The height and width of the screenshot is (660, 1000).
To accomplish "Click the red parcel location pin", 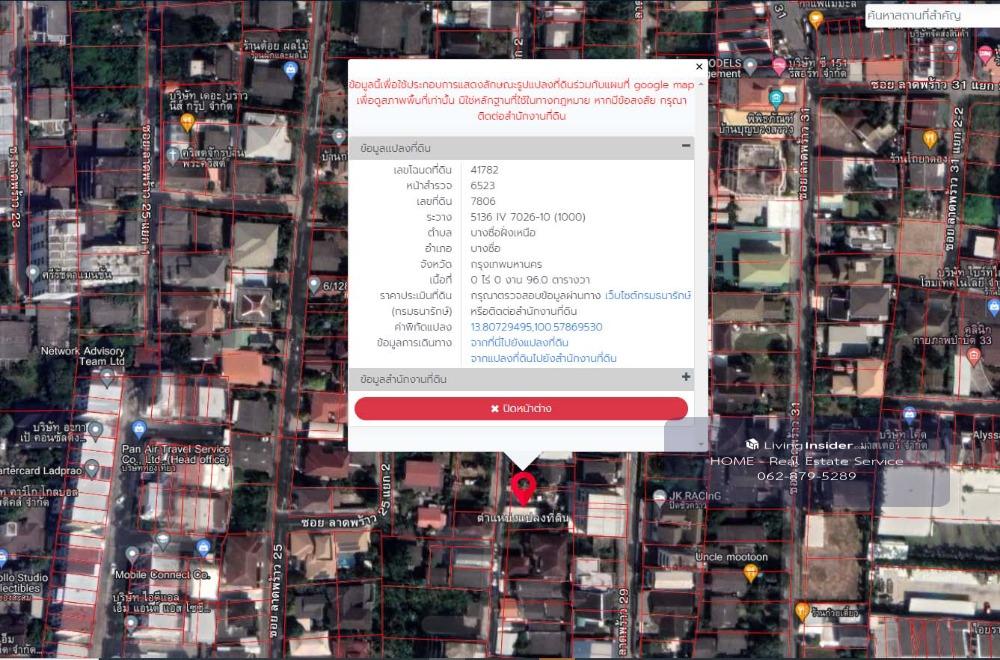I will coord(522,487).
